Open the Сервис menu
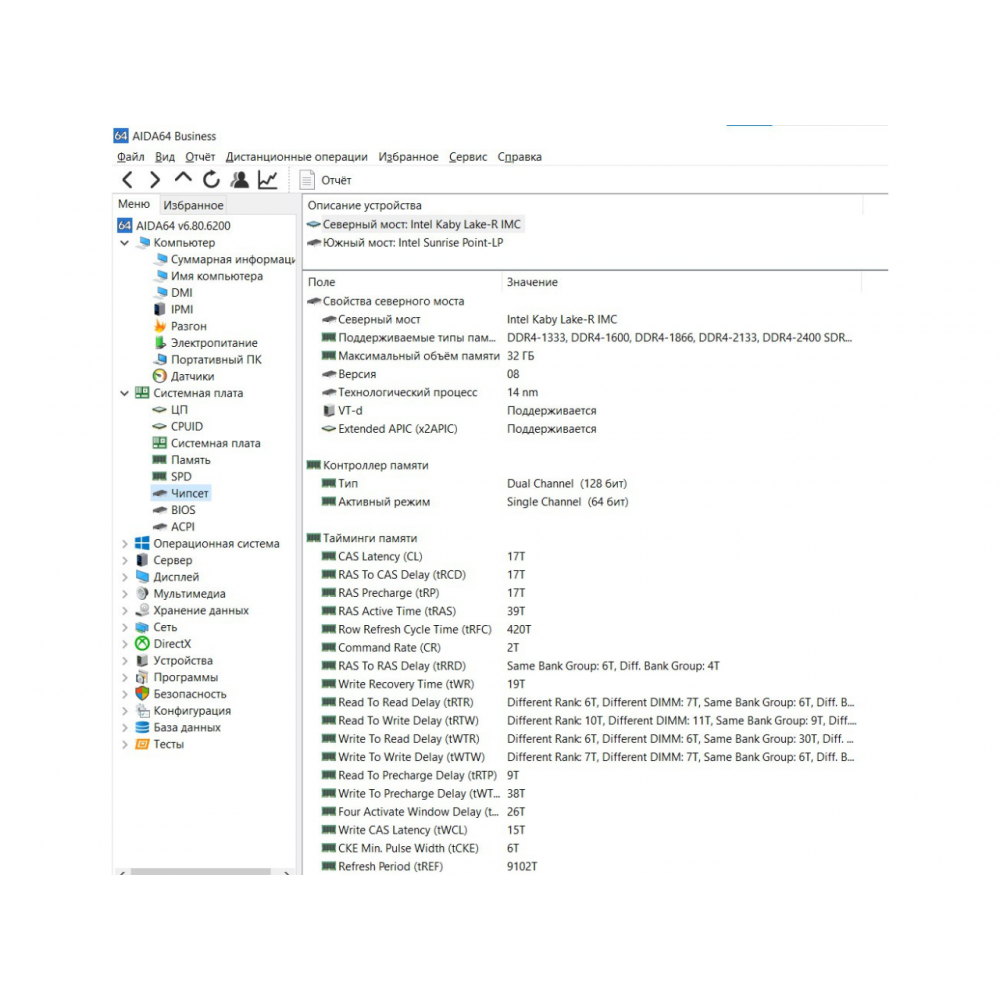The image size is (1000, 1000). 468,157
